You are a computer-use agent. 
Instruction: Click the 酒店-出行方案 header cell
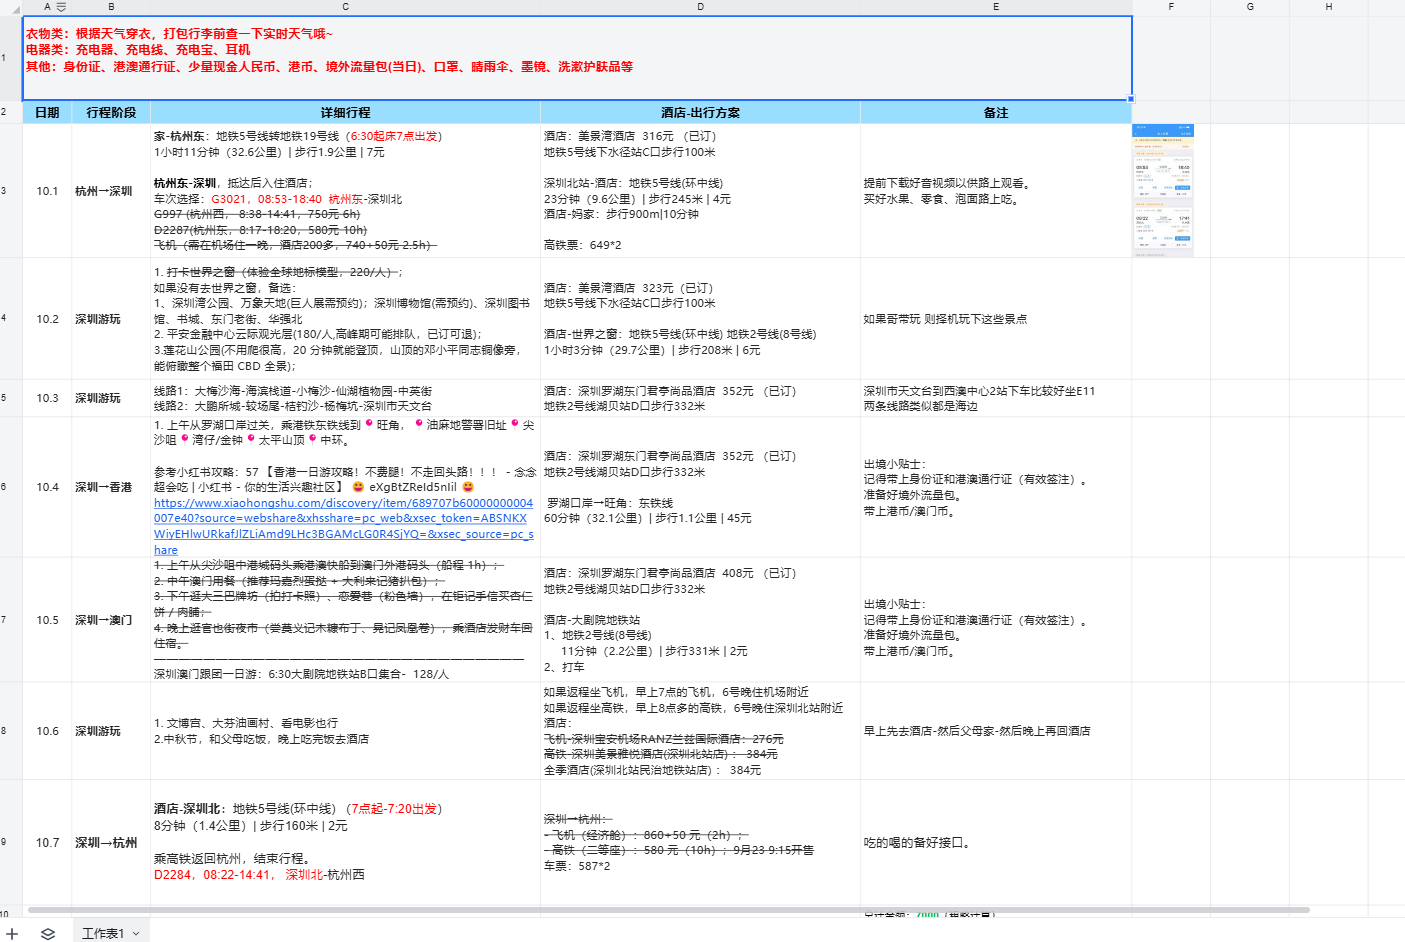[x=700, y=113]
